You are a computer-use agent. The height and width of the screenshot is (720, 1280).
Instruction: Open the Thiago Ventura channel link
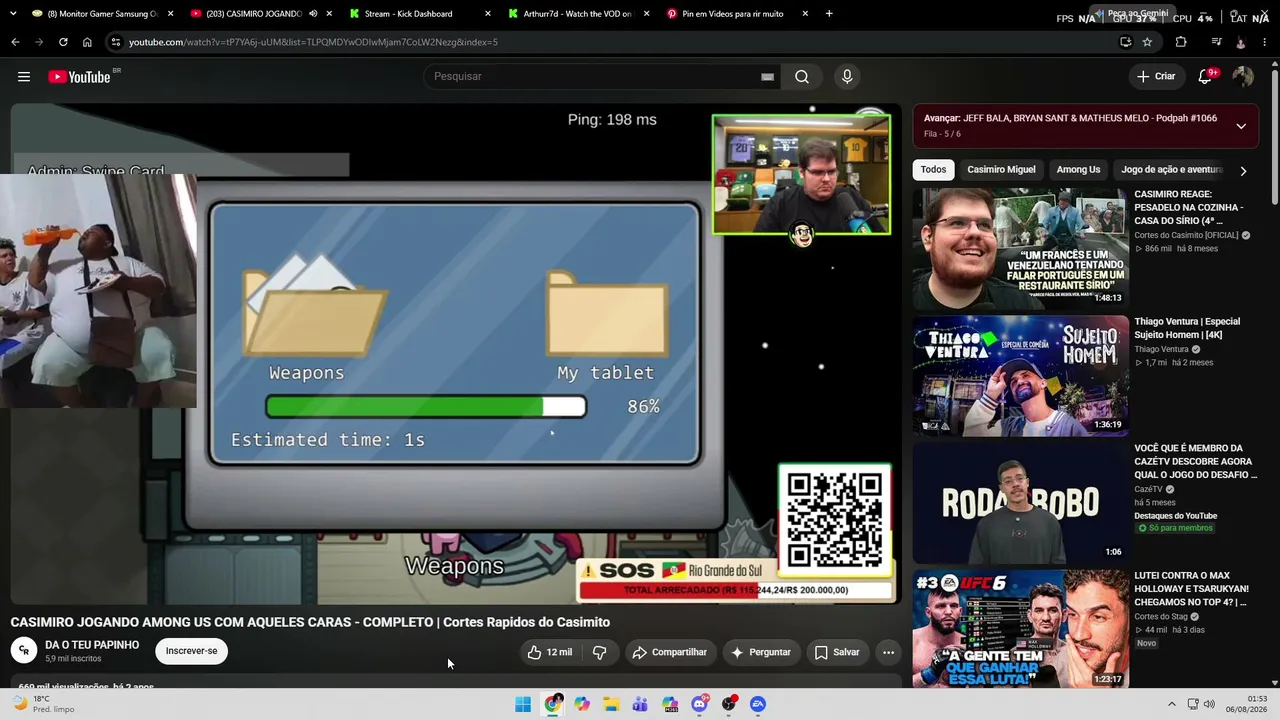point(1161,350)
